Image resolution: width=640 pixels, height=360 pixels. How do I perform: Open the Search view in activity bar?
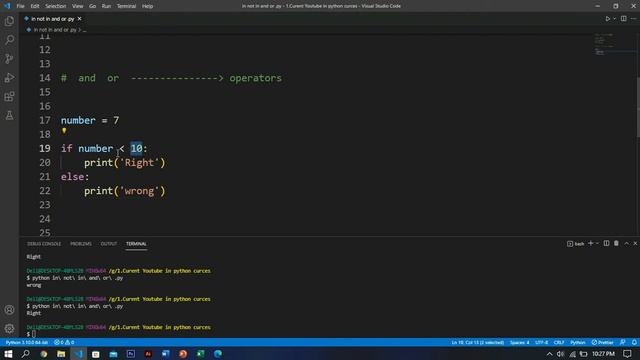(x=9, y=40)
